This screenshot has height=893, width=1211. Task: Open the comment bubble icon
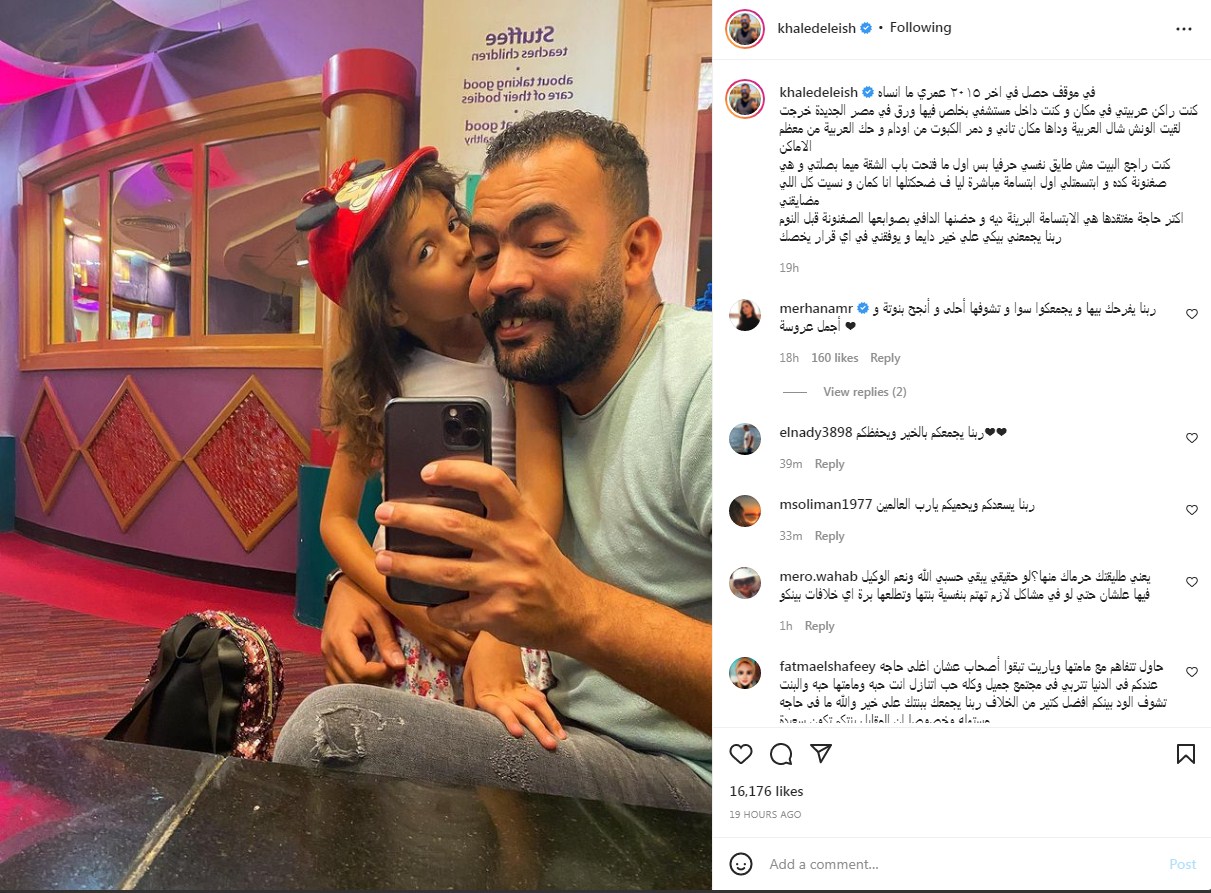781,754
